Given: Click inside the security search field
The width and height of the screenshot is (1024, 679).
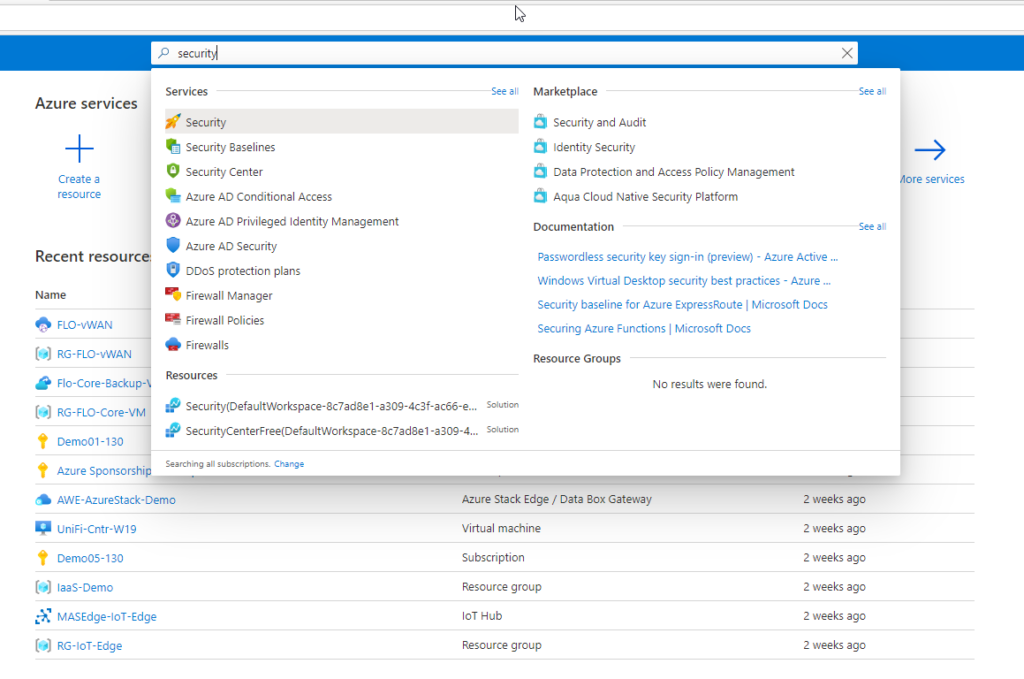Looking at the screenshot, I should pyautogui.click(x=500, y=53).
